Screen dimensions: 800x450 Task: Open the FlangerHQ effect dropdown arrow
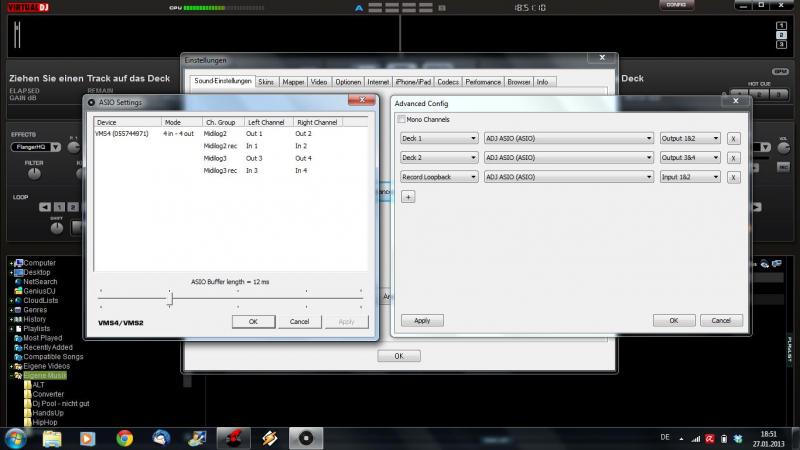(56, 147)
